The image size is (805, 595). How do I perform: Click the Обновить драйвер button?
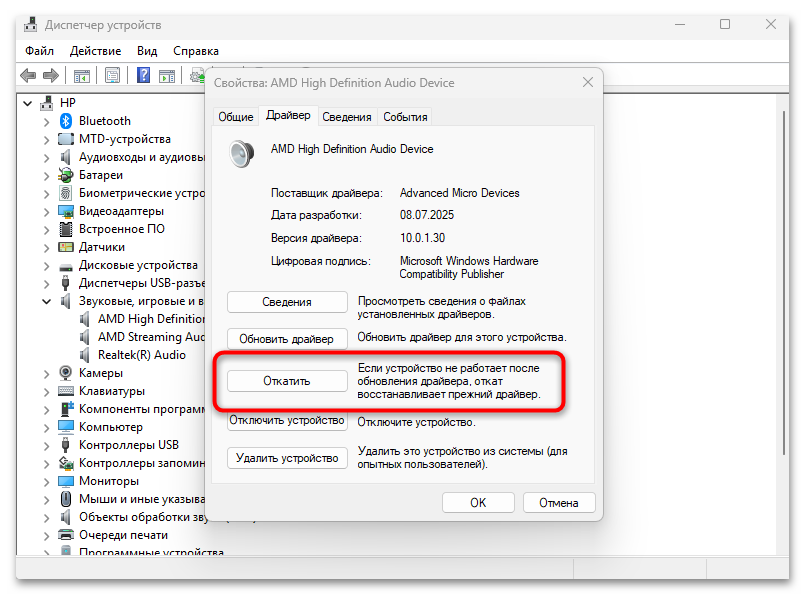[287, 339]
